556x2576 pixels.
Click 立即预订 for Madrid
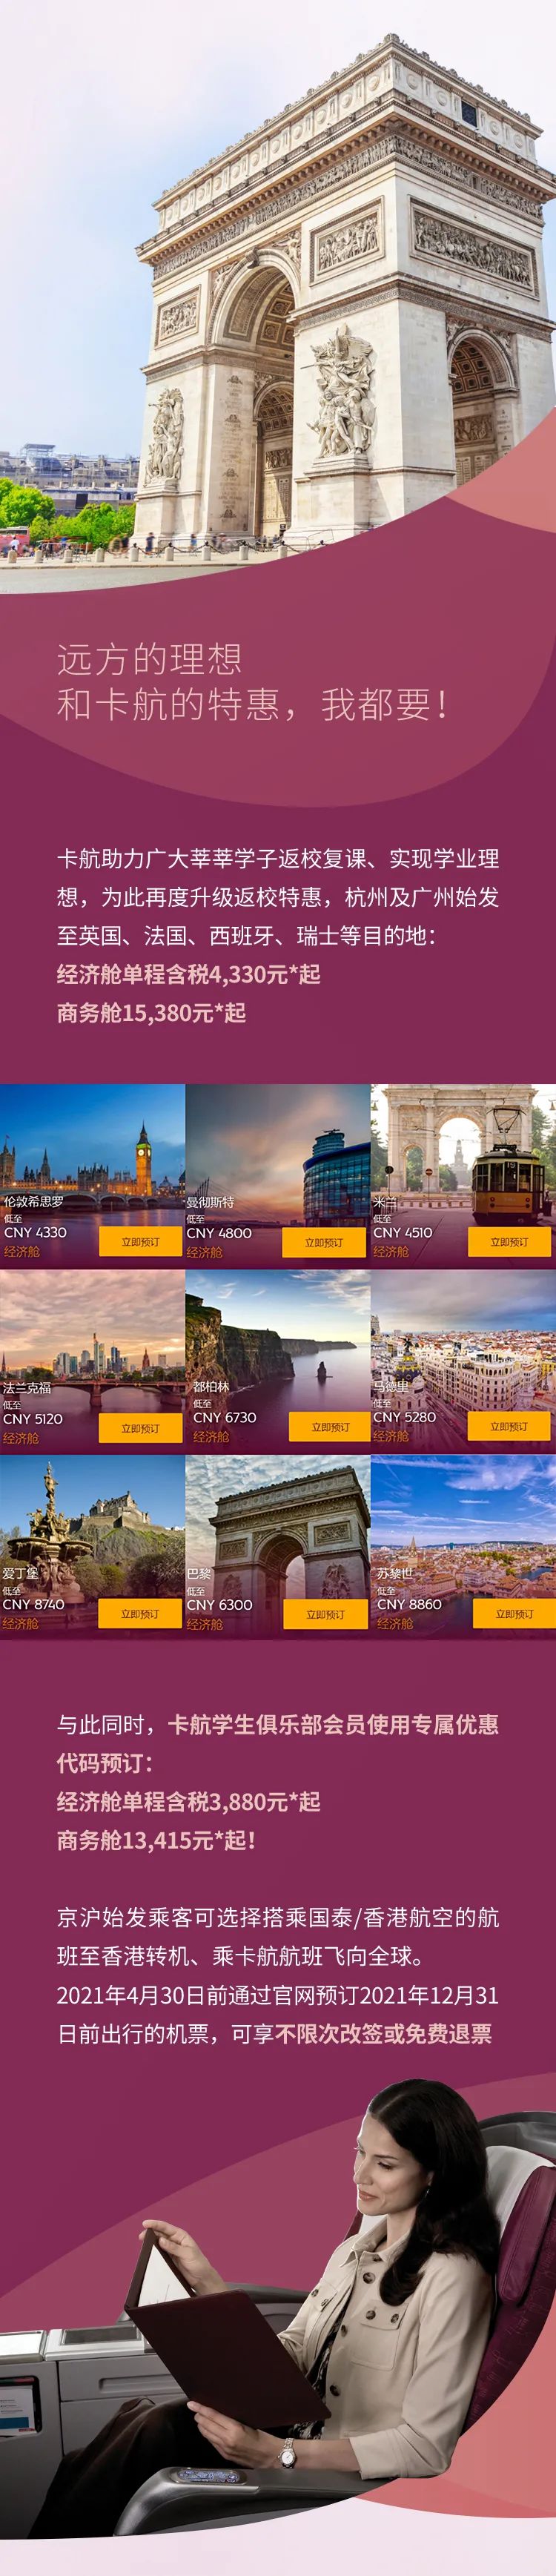click(x=509, y=1426)
